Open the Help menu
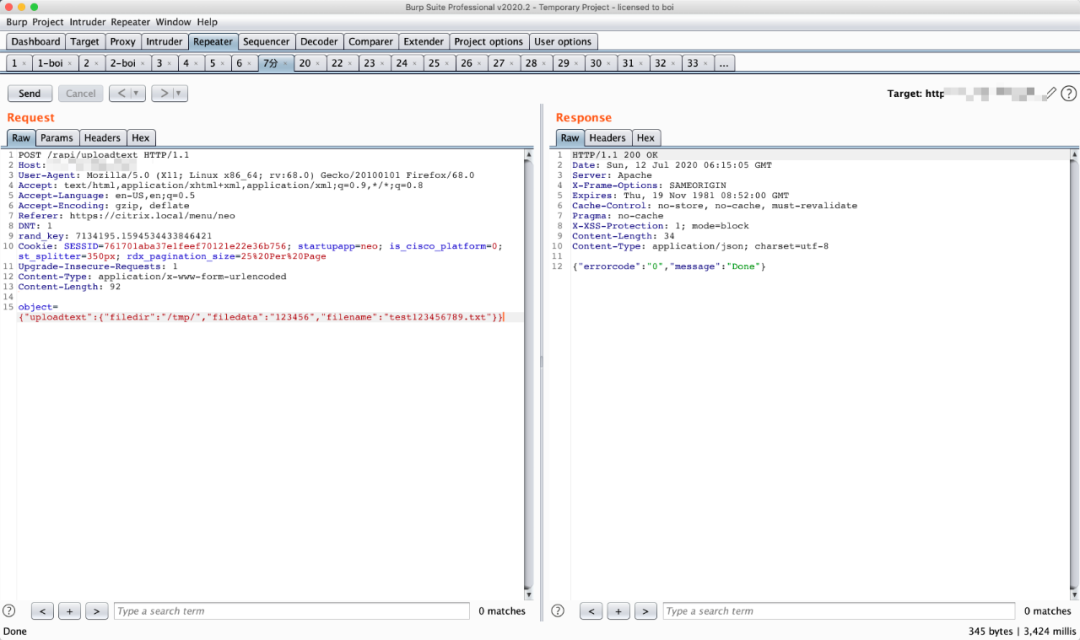This screenshot has height=640, width=1080. (x=207, y=22)
